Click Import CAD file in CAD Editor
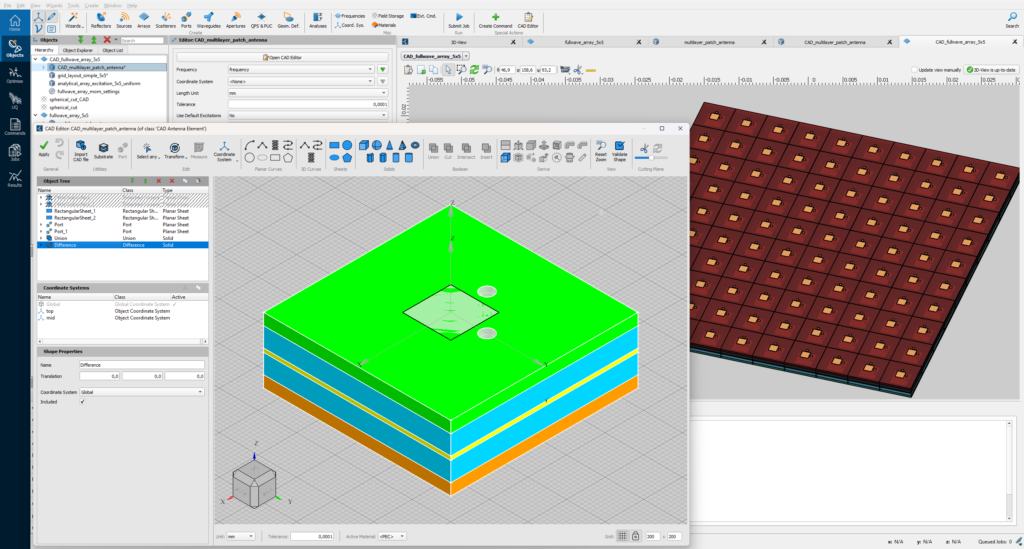Image resolution: width=1024 pixels, height=549 pixels. pos(80,151)
